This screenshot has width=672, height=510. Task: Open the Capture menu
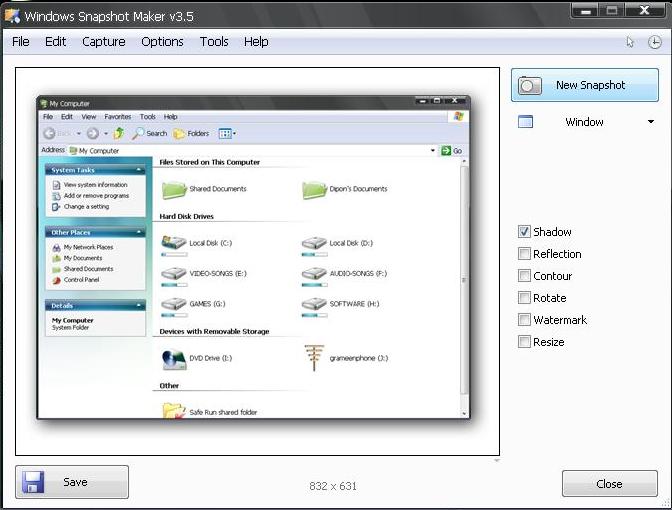(104, 42)
